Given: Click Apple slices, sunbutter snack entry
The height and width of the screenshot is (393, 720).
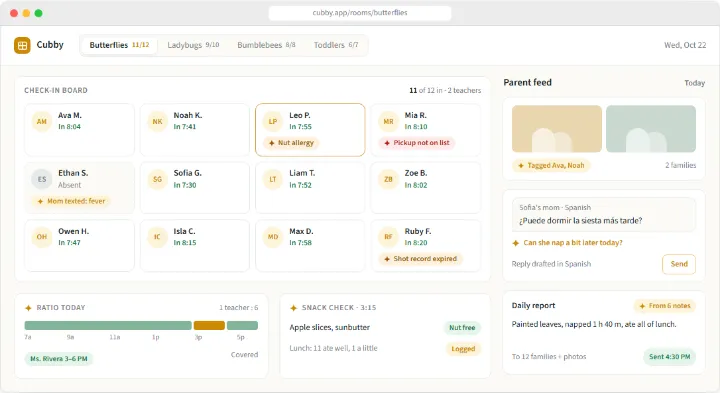Looking at the screenshot, I should pos(329,327).
